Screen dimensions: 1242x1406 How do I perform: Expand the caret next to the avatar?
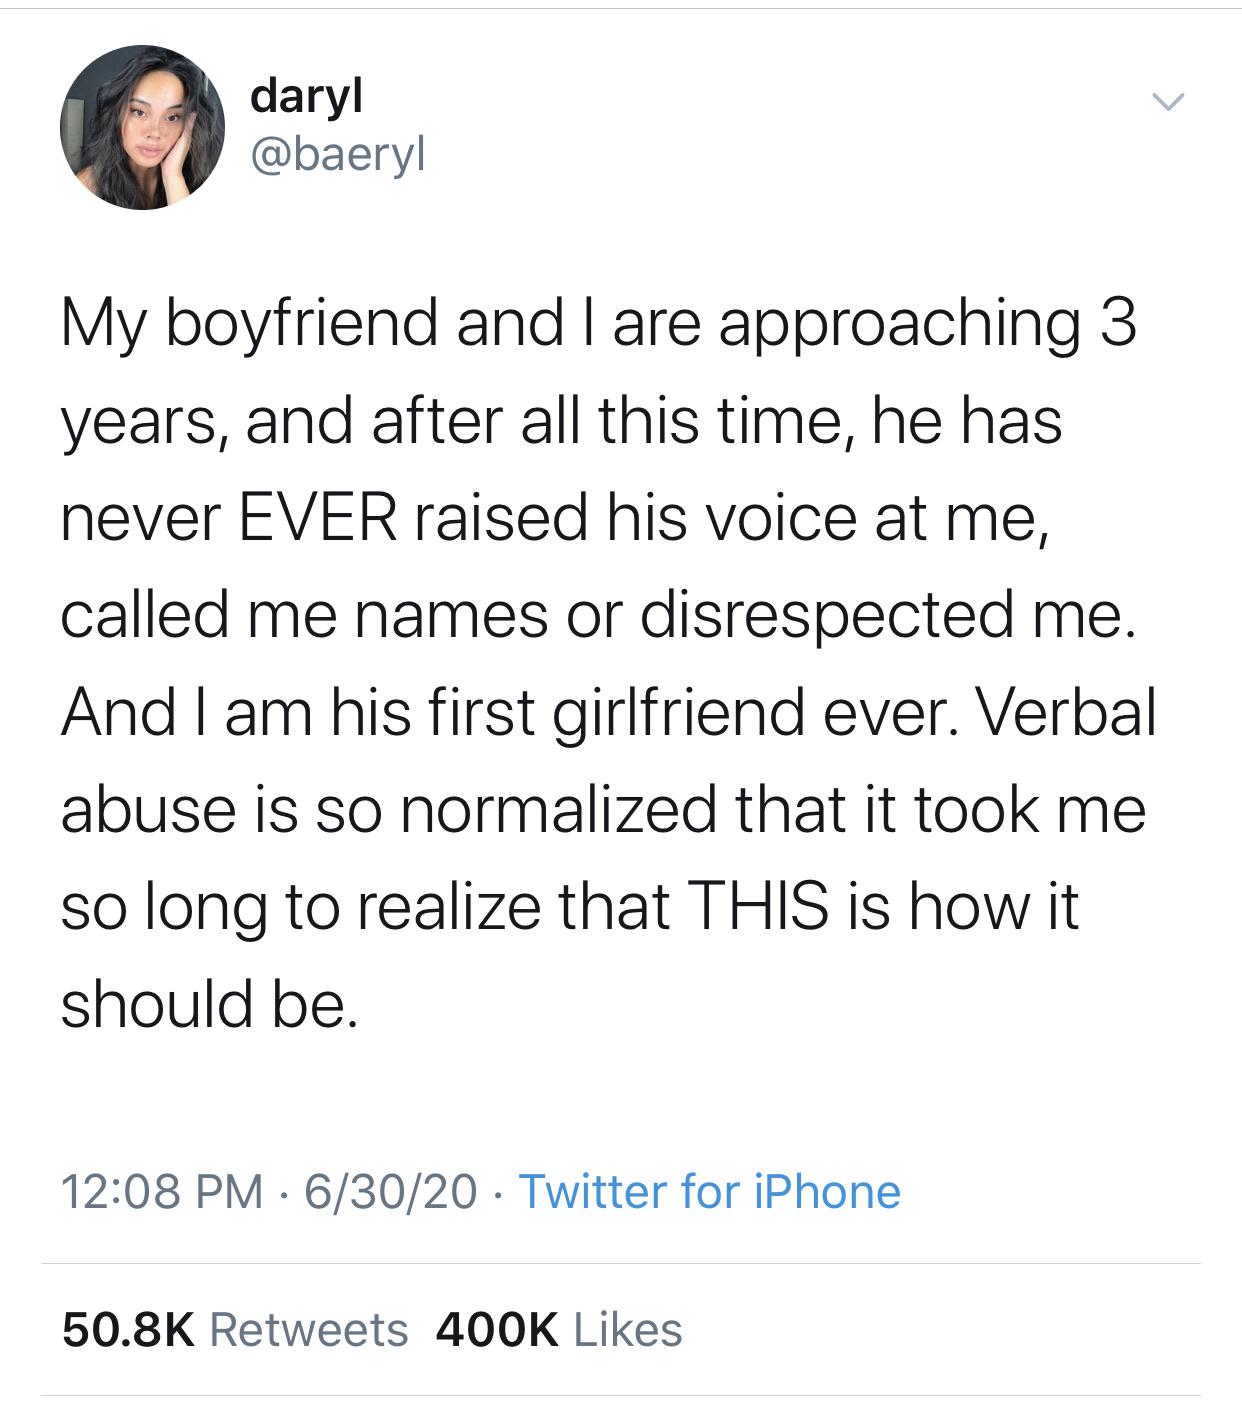tap(1168, 100)
